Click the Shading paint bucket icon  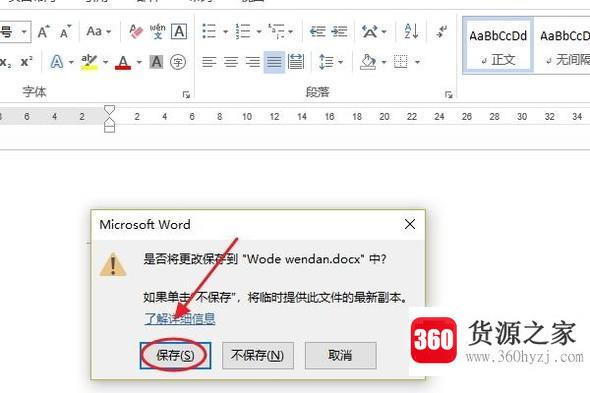click(x=368, y=62)
